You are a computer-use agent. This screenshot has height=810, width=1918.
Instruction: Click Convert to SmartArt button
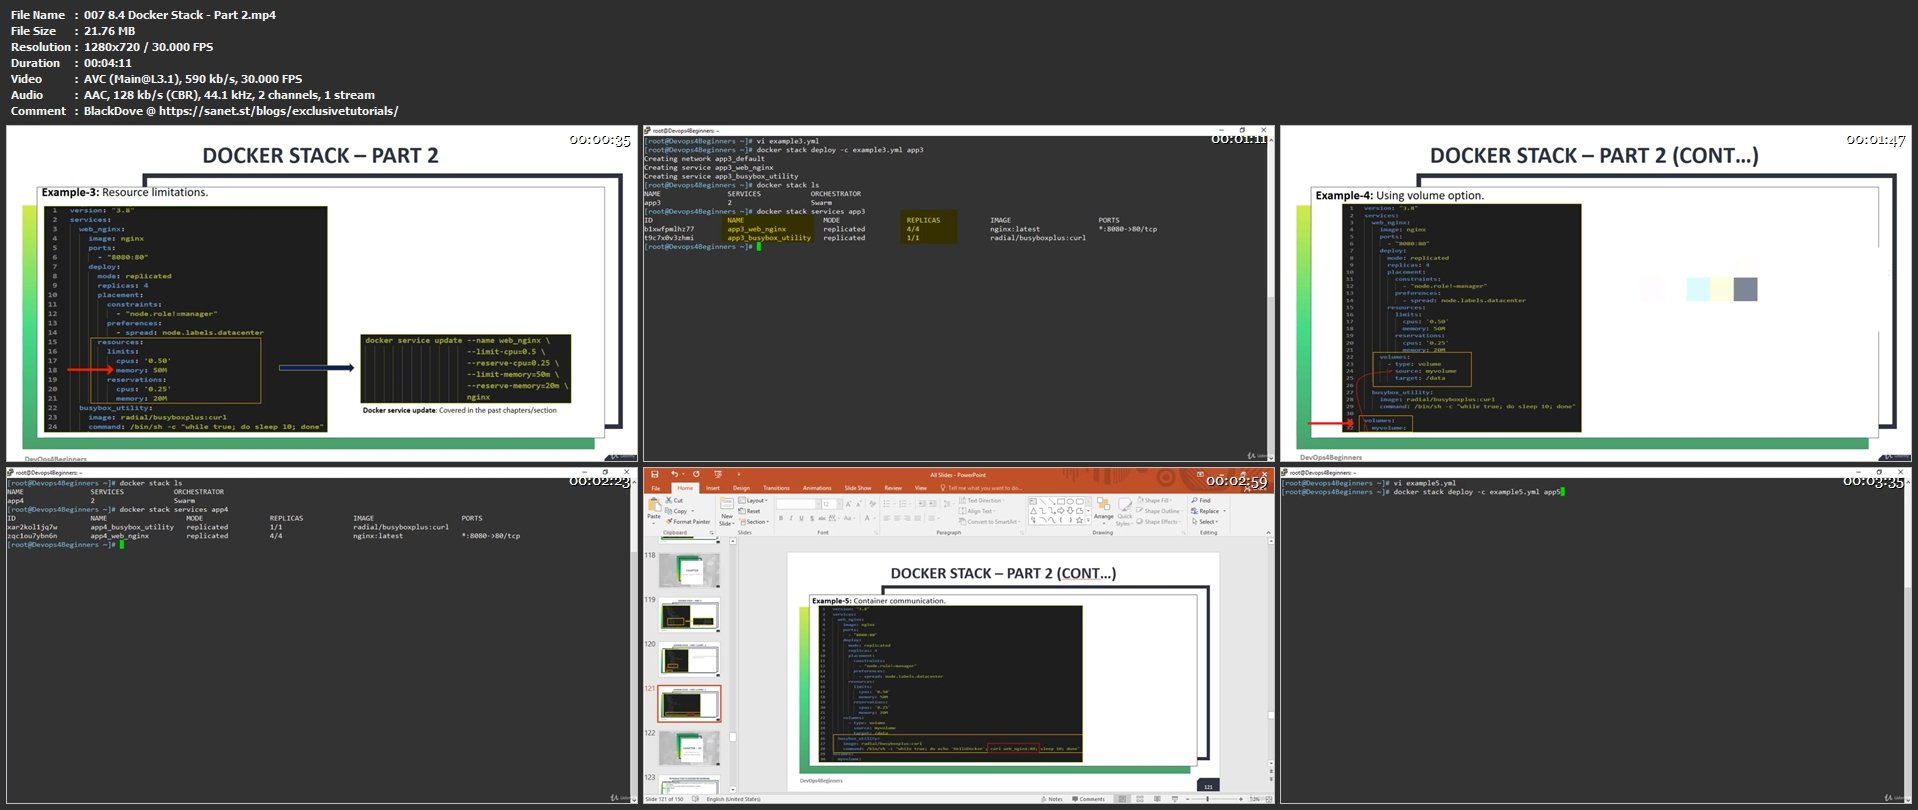pyautogui.click(x=988, y=521)
